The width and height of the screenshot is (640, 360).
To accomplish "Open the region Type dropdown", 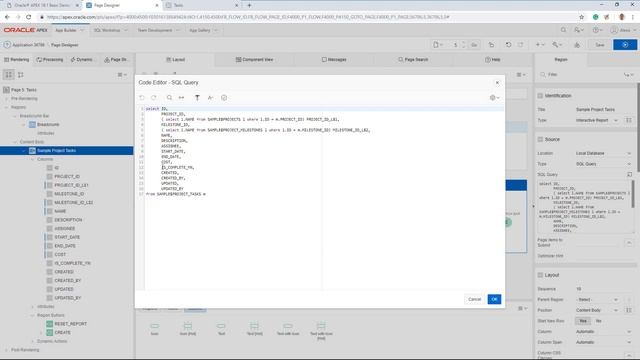I will (598, 120).
